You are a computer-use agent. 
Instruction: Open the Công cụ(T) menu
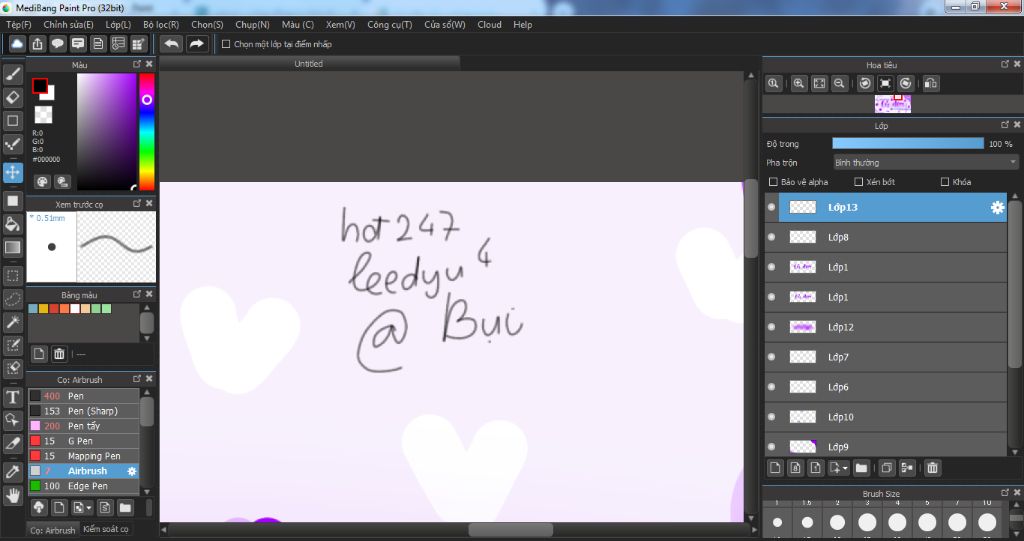[390, 24]
